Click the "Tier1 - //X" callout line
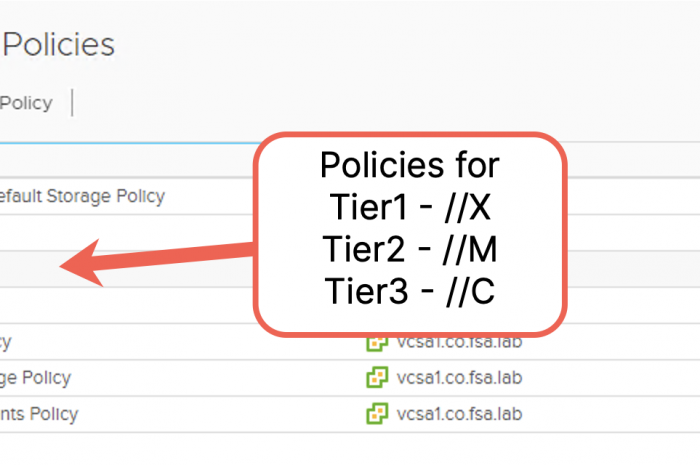700x465 pixels. click(x=410, y=207)
